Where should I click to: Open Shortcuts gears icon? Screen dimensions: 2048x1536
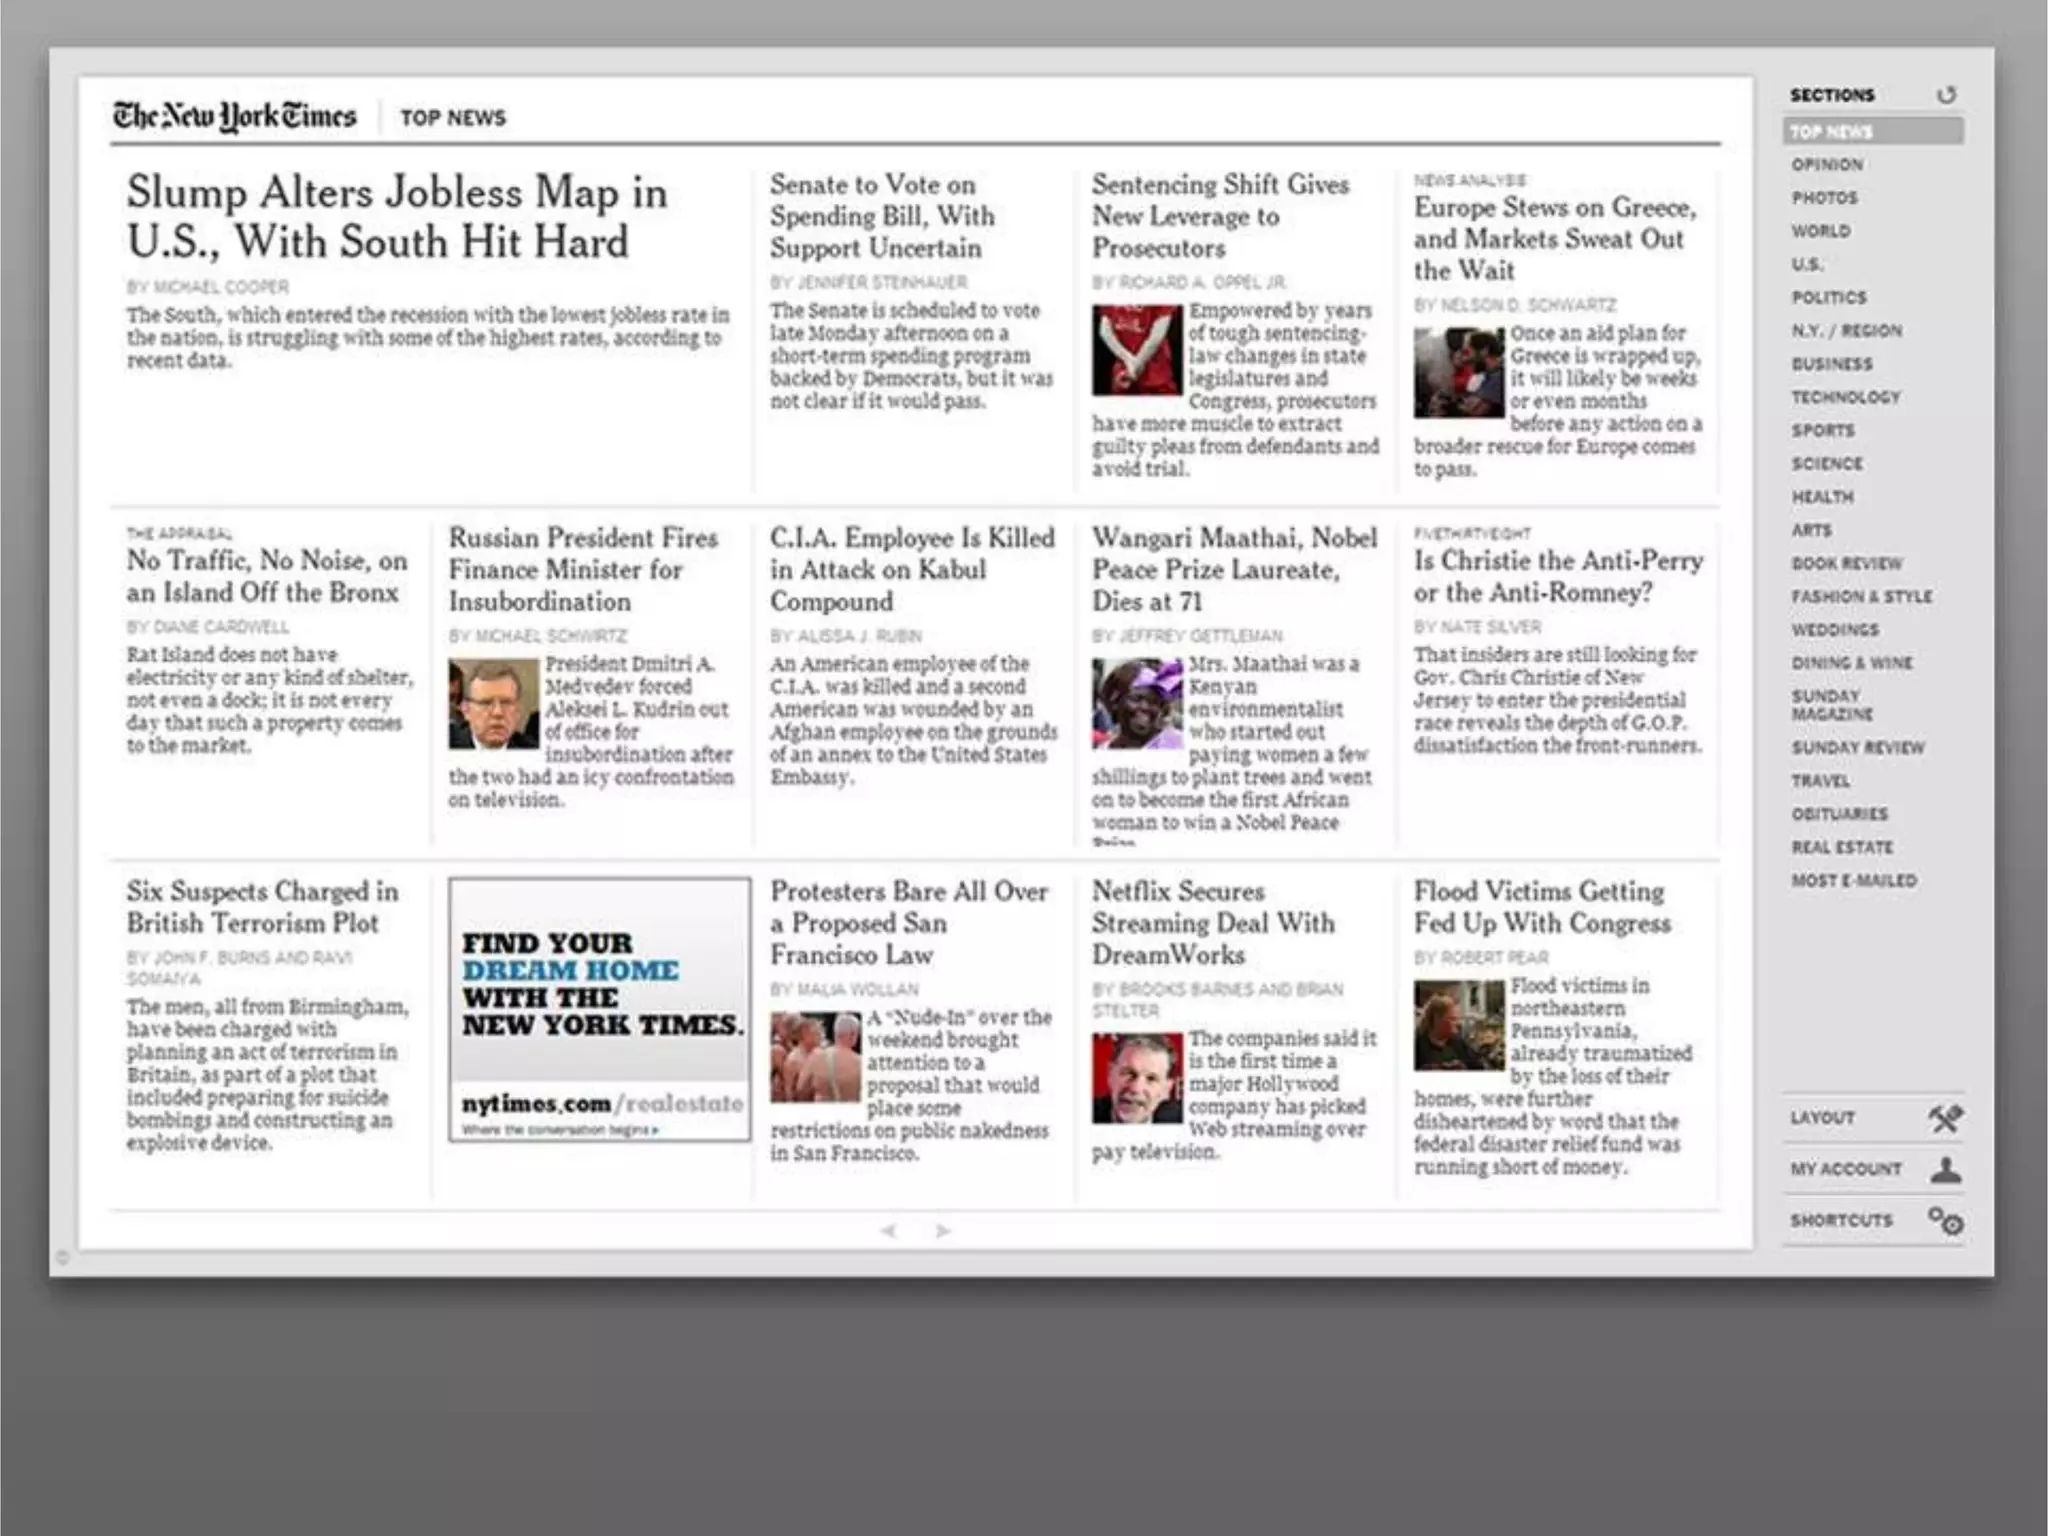pos(1945,1220)
